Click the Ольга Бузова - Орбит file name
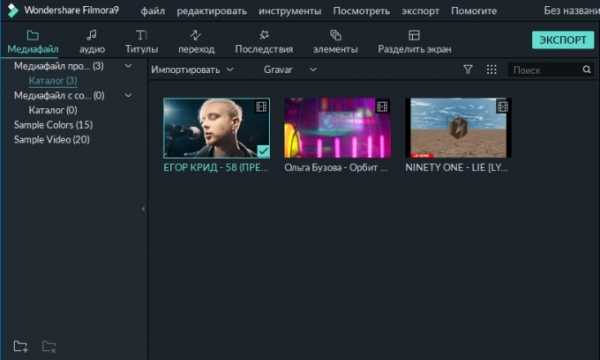 click(x=336, y=168)
